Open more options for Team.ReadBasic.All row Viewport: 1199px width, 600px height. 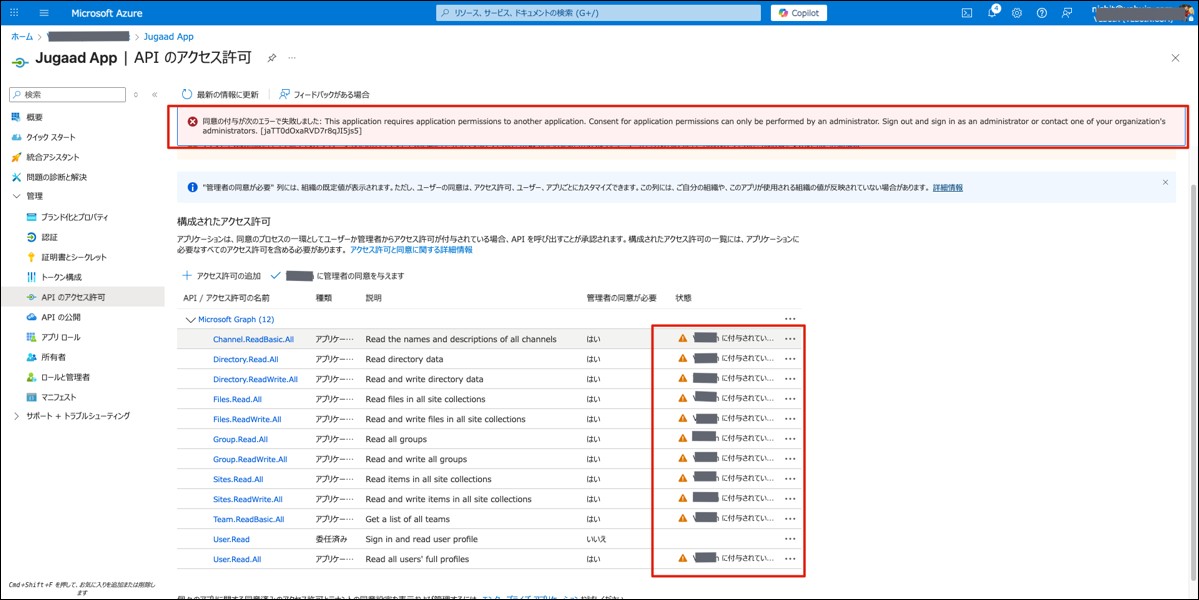(x=790, y=519)
